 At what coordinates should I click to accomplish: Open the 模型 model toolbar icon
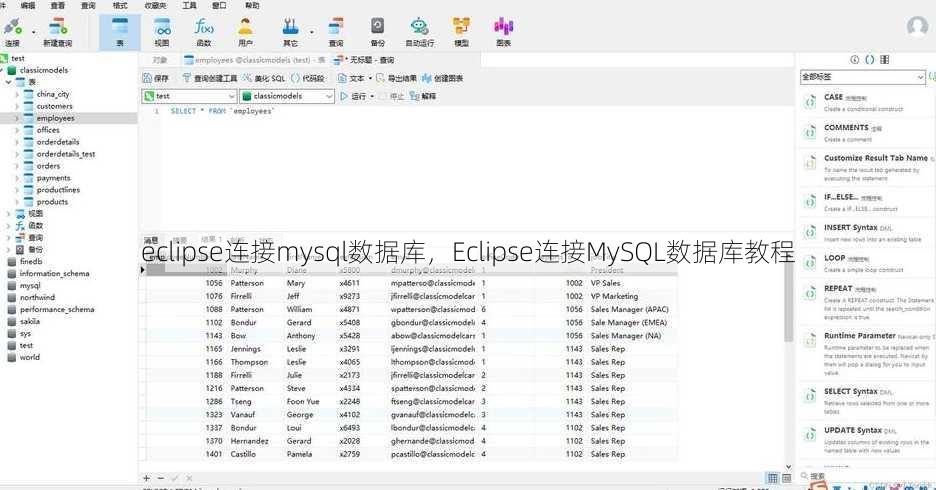pyautogui.click(x=461, y=32)
